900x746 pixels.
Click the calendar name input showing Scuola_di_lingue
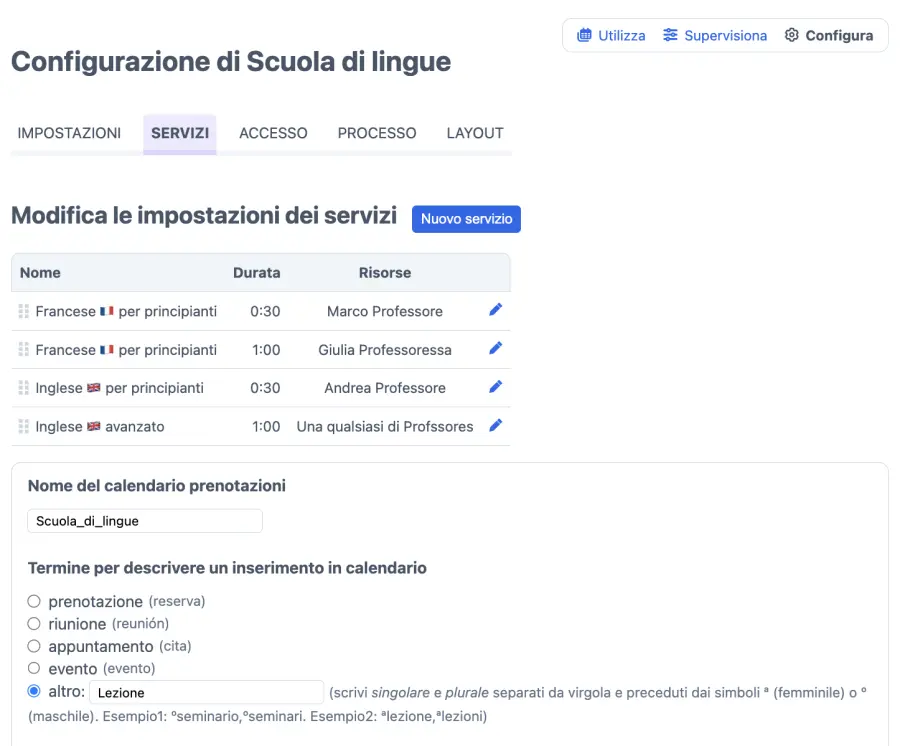point(144,520)
